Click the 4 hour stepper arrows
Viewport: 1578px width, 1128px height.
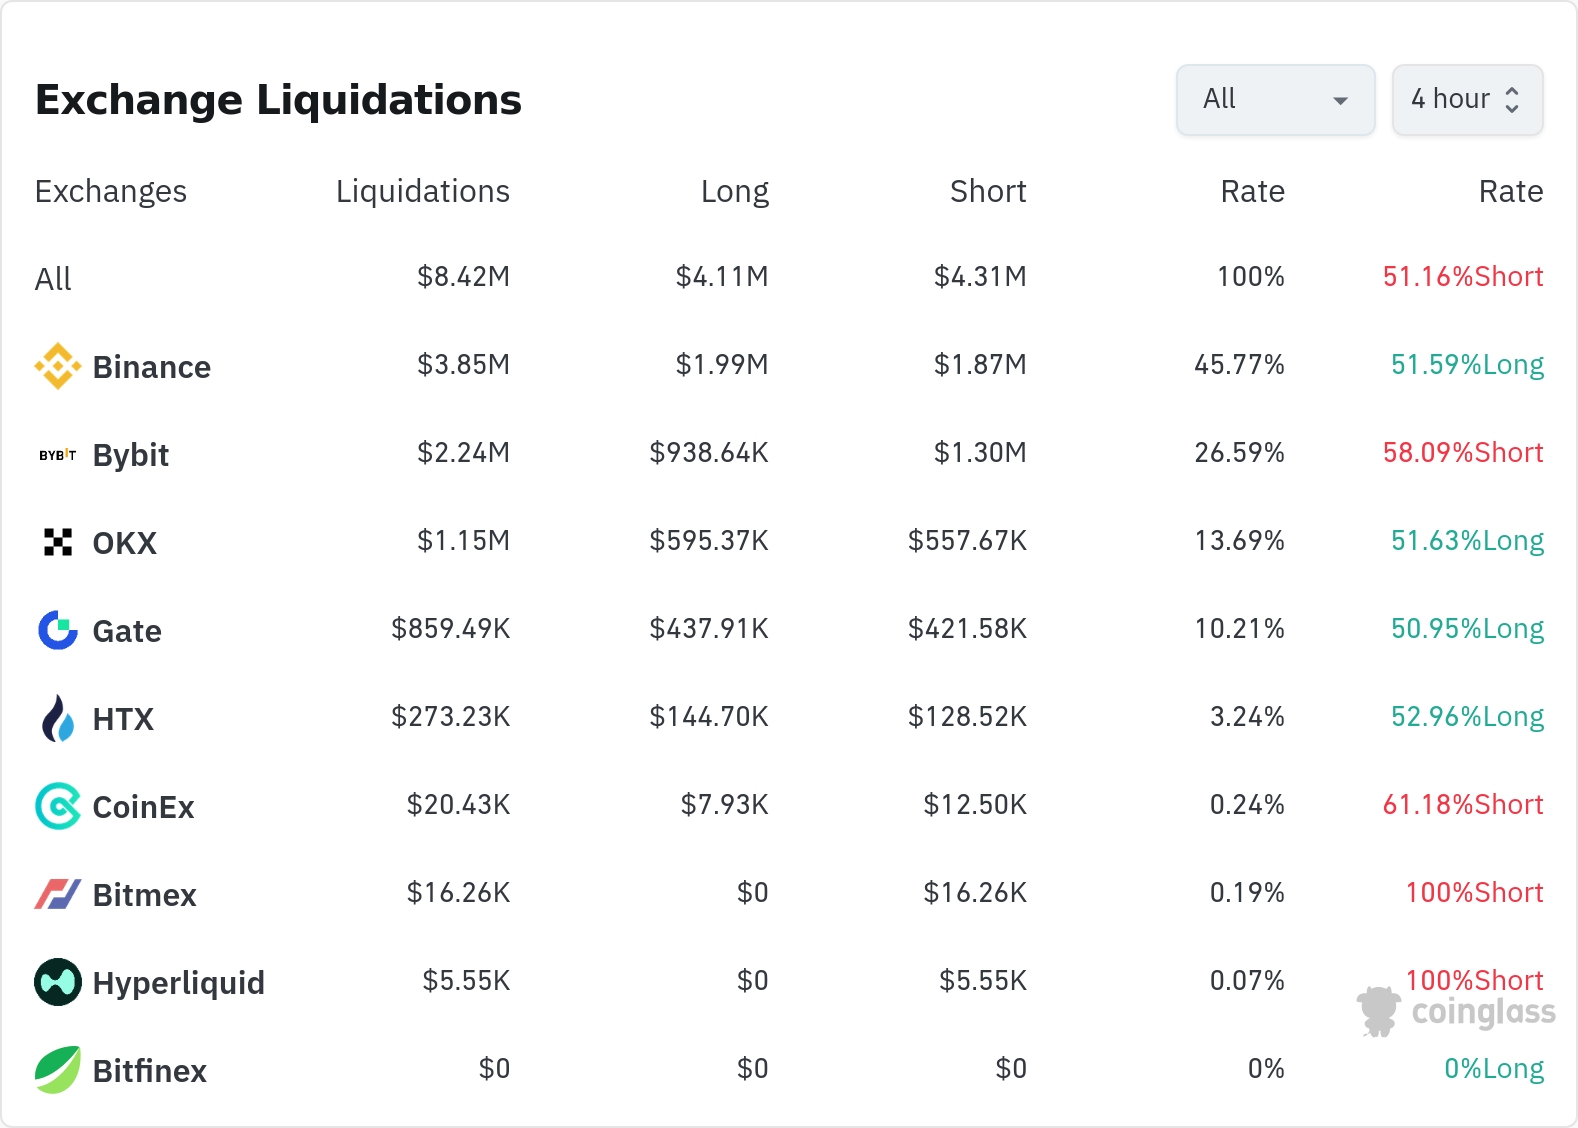(x=1512, y=100)
